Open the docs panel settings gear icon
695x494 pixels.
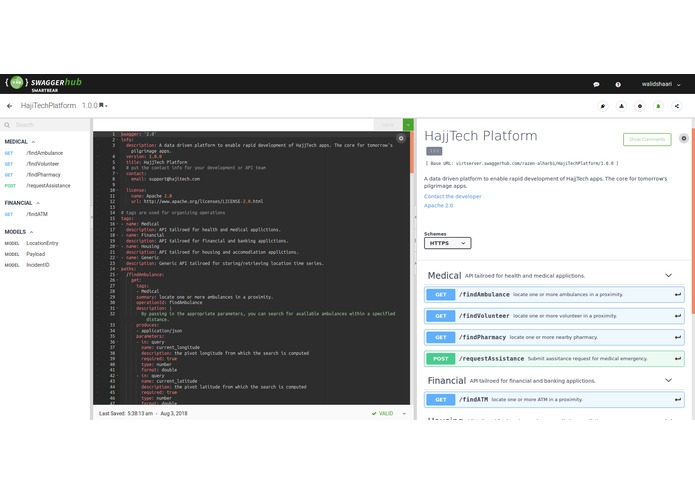684,138
